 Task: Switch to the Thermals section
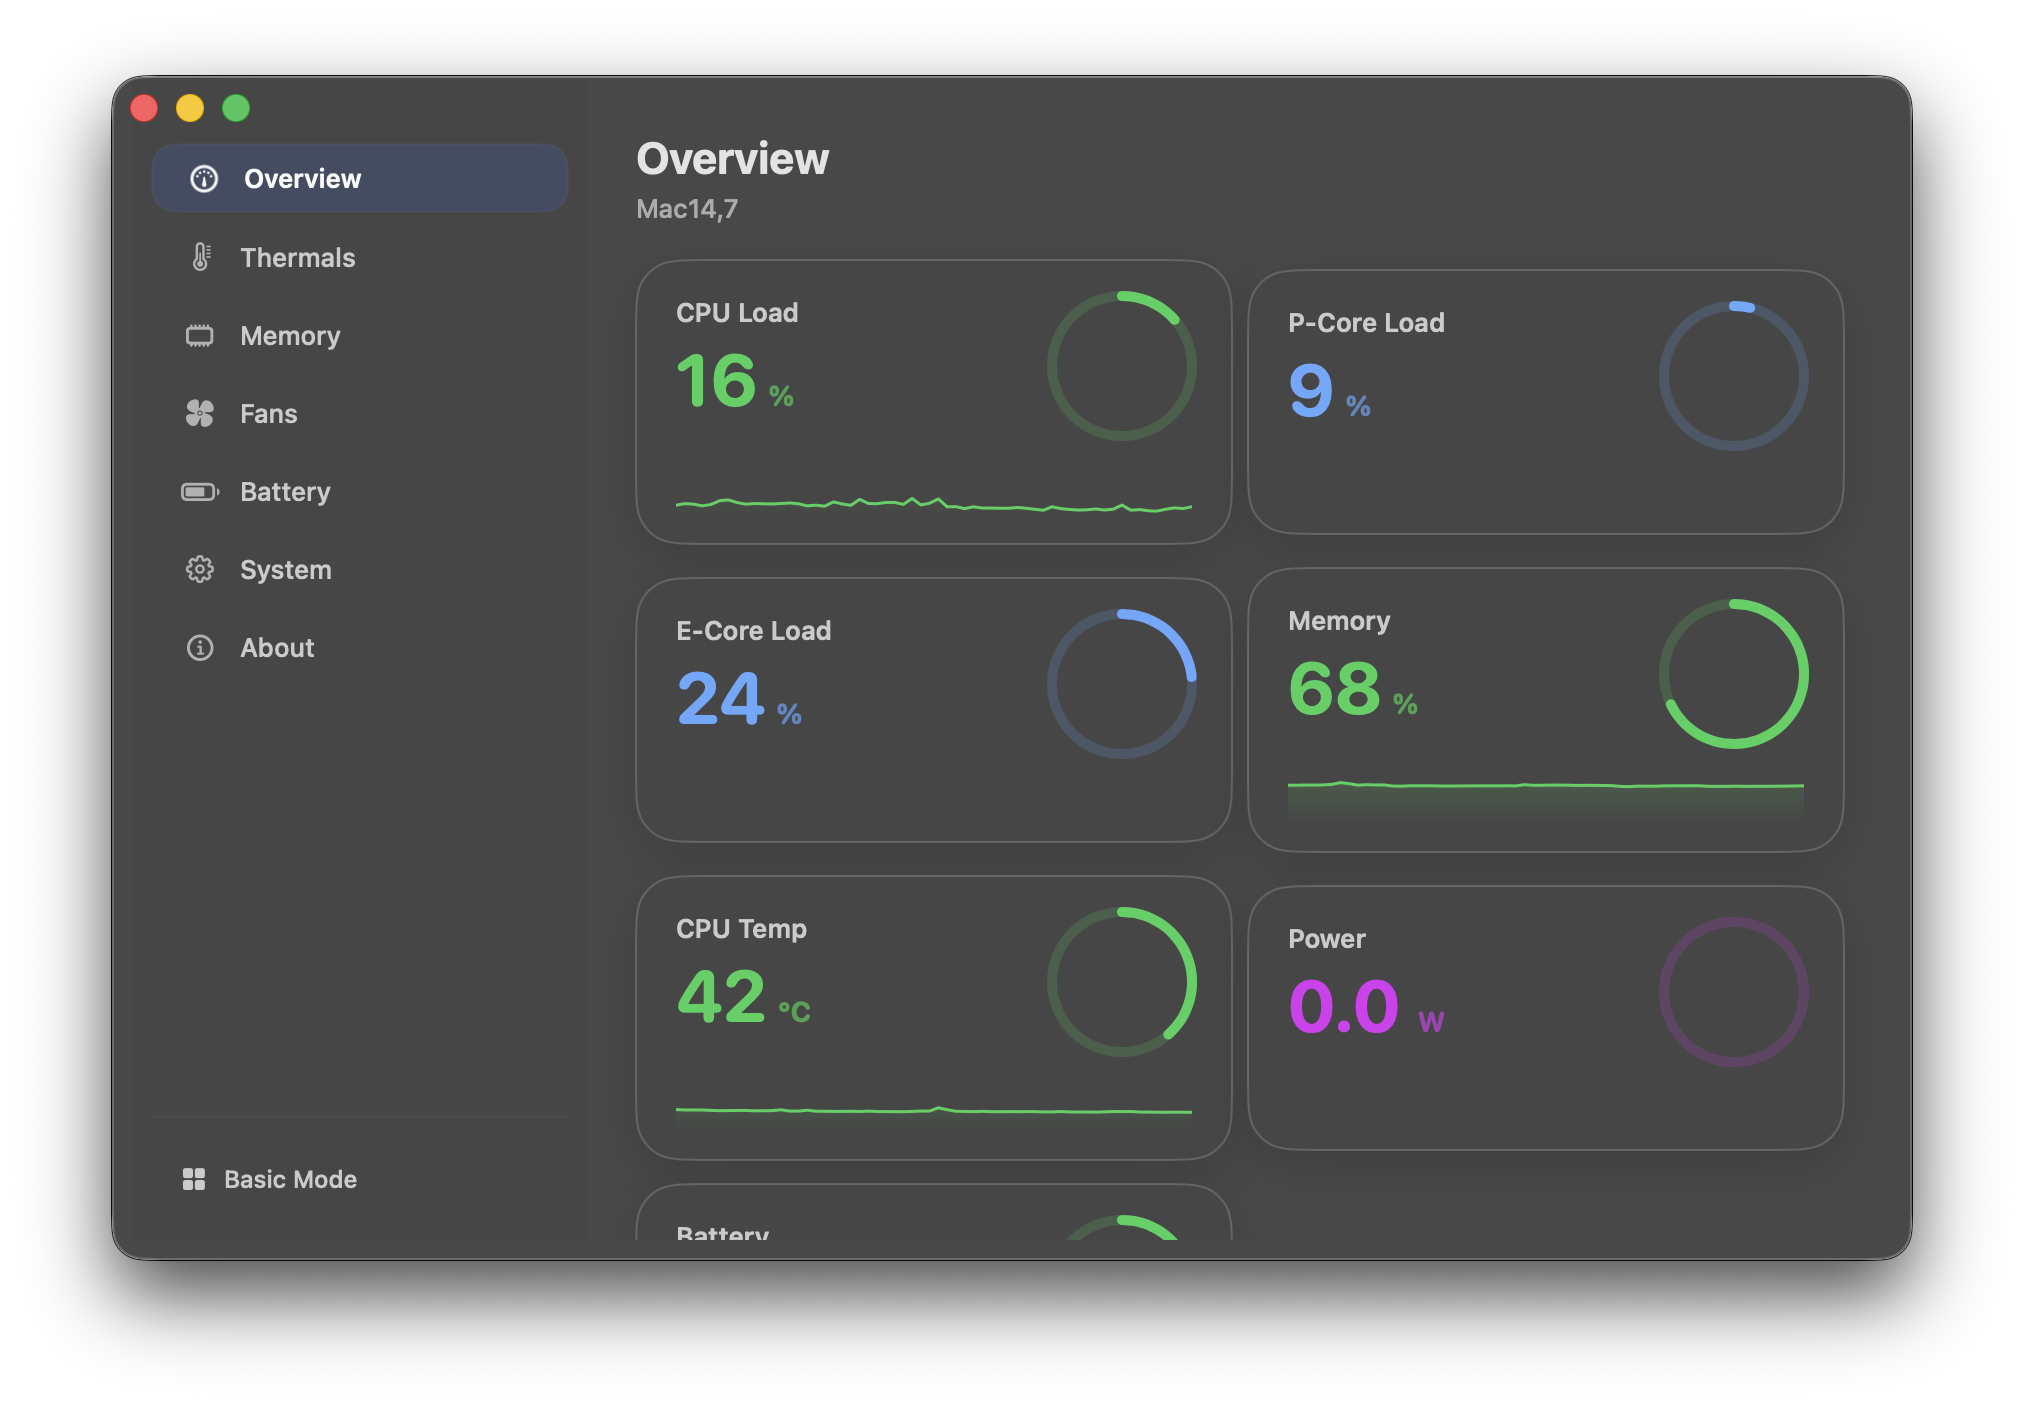pos(296,257)
